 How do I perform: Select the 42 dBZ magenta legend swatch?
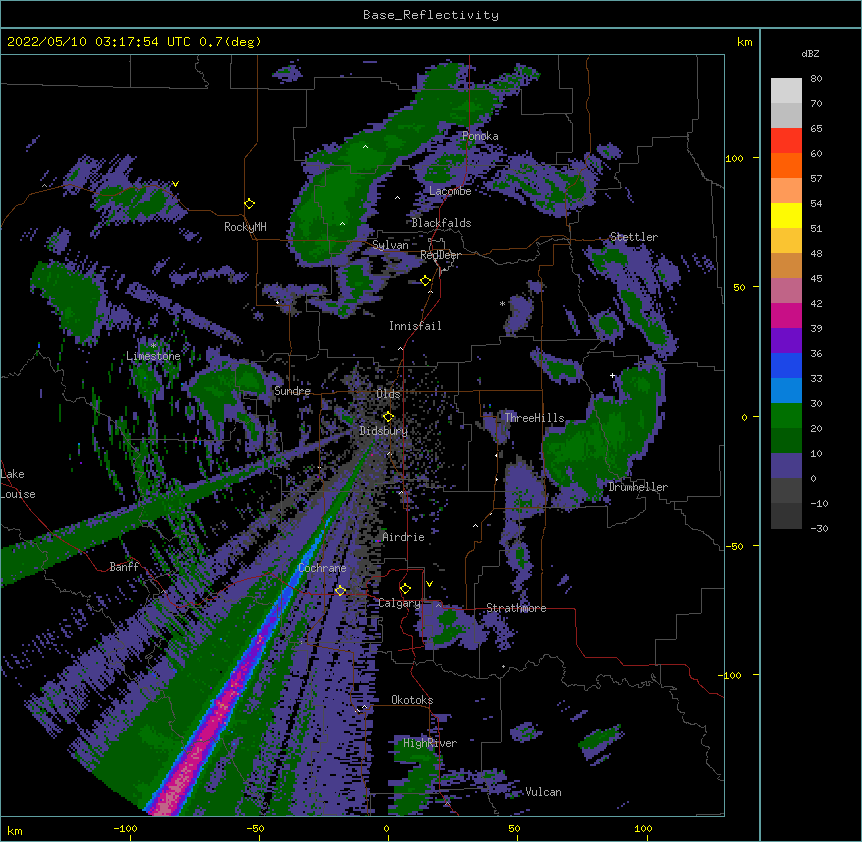786,315
